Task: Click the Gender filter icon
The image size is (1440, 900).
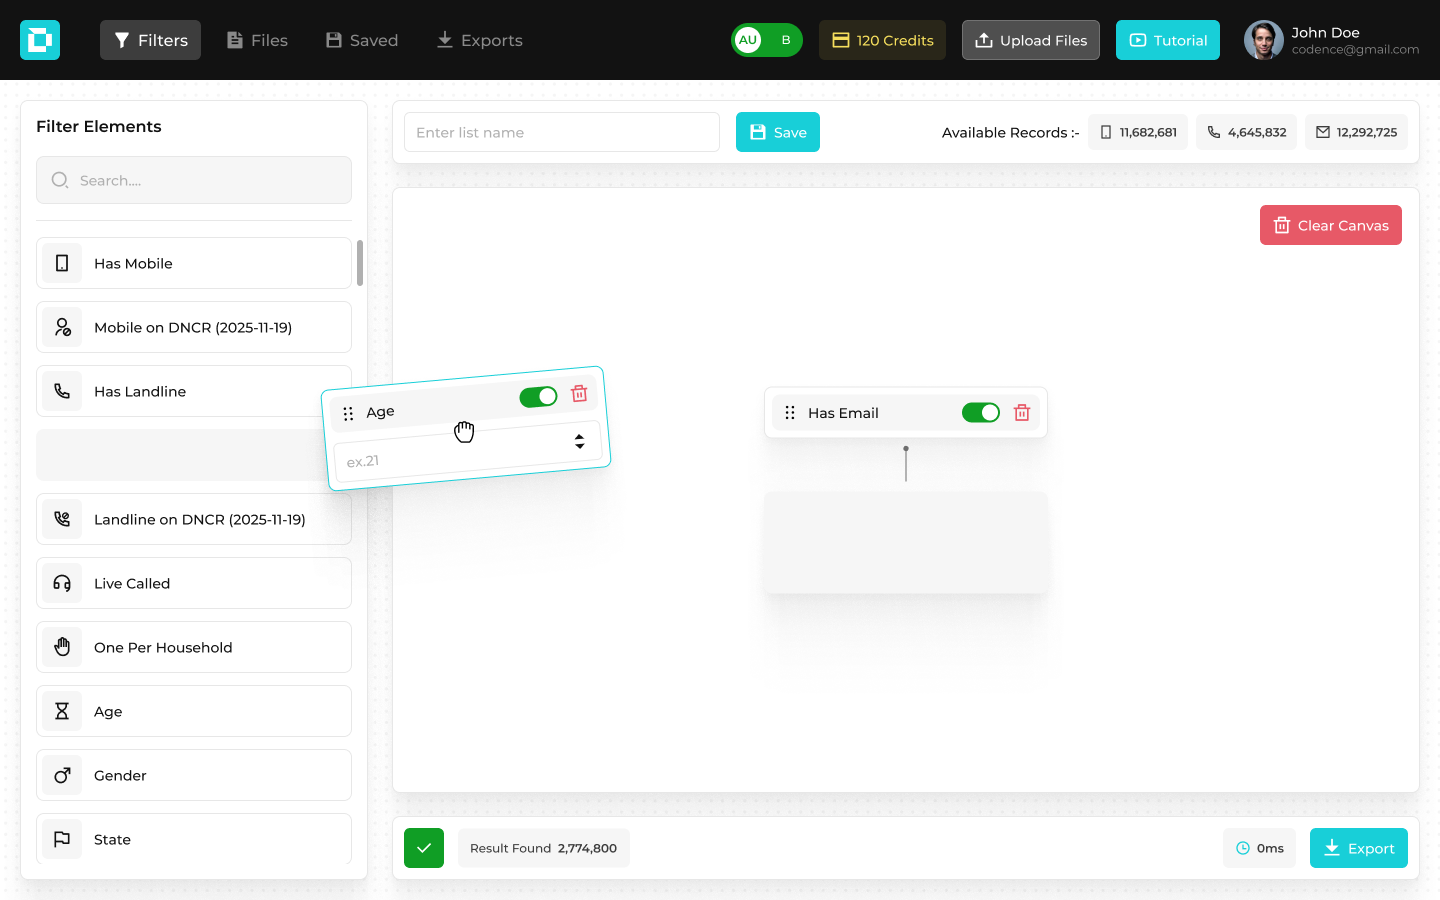Action: click(62, 775)
